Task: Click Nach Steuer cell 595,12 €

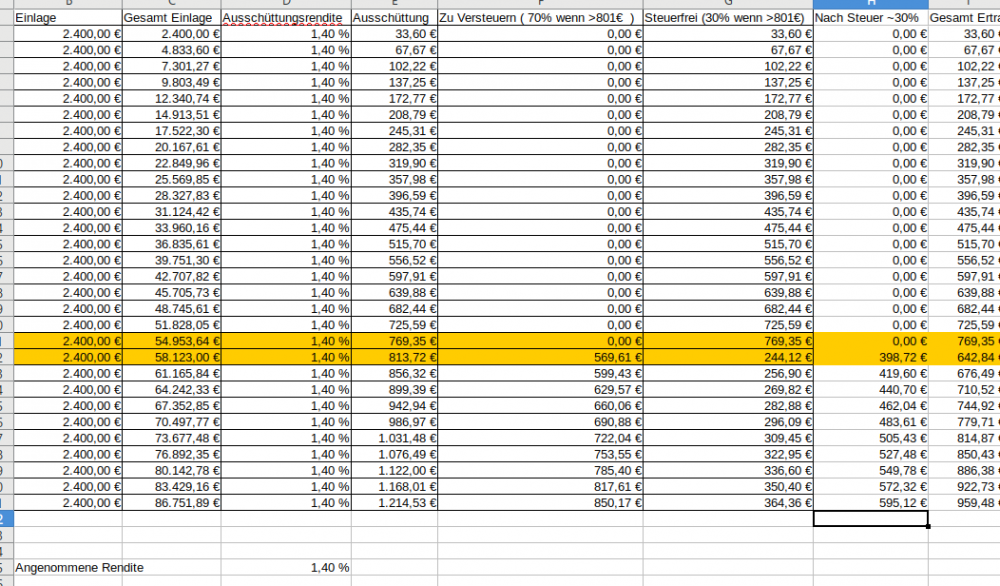Action: pyautogui.click(x=871, y=503)
